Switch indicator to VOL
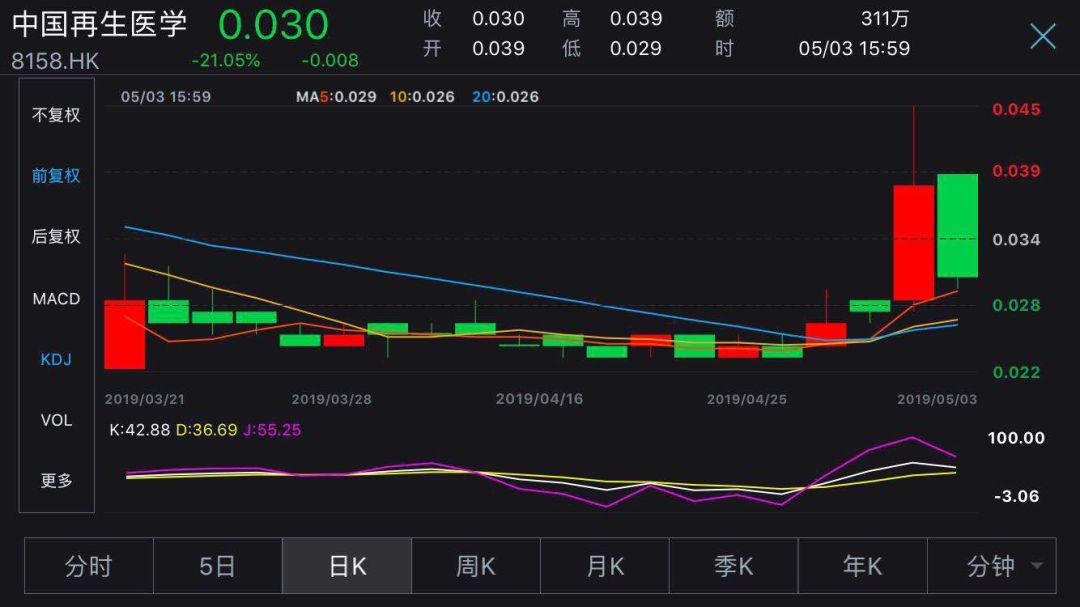Viewport: 1080px width, 607px height. pos(56,420)
